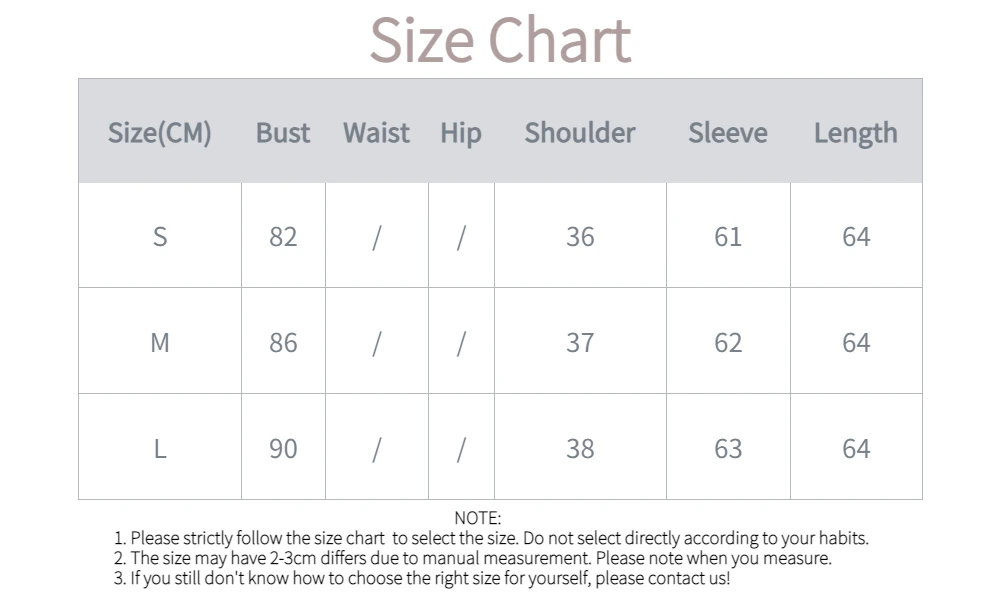
Task: Click the Length column header
Action: [x=855, y=133]
